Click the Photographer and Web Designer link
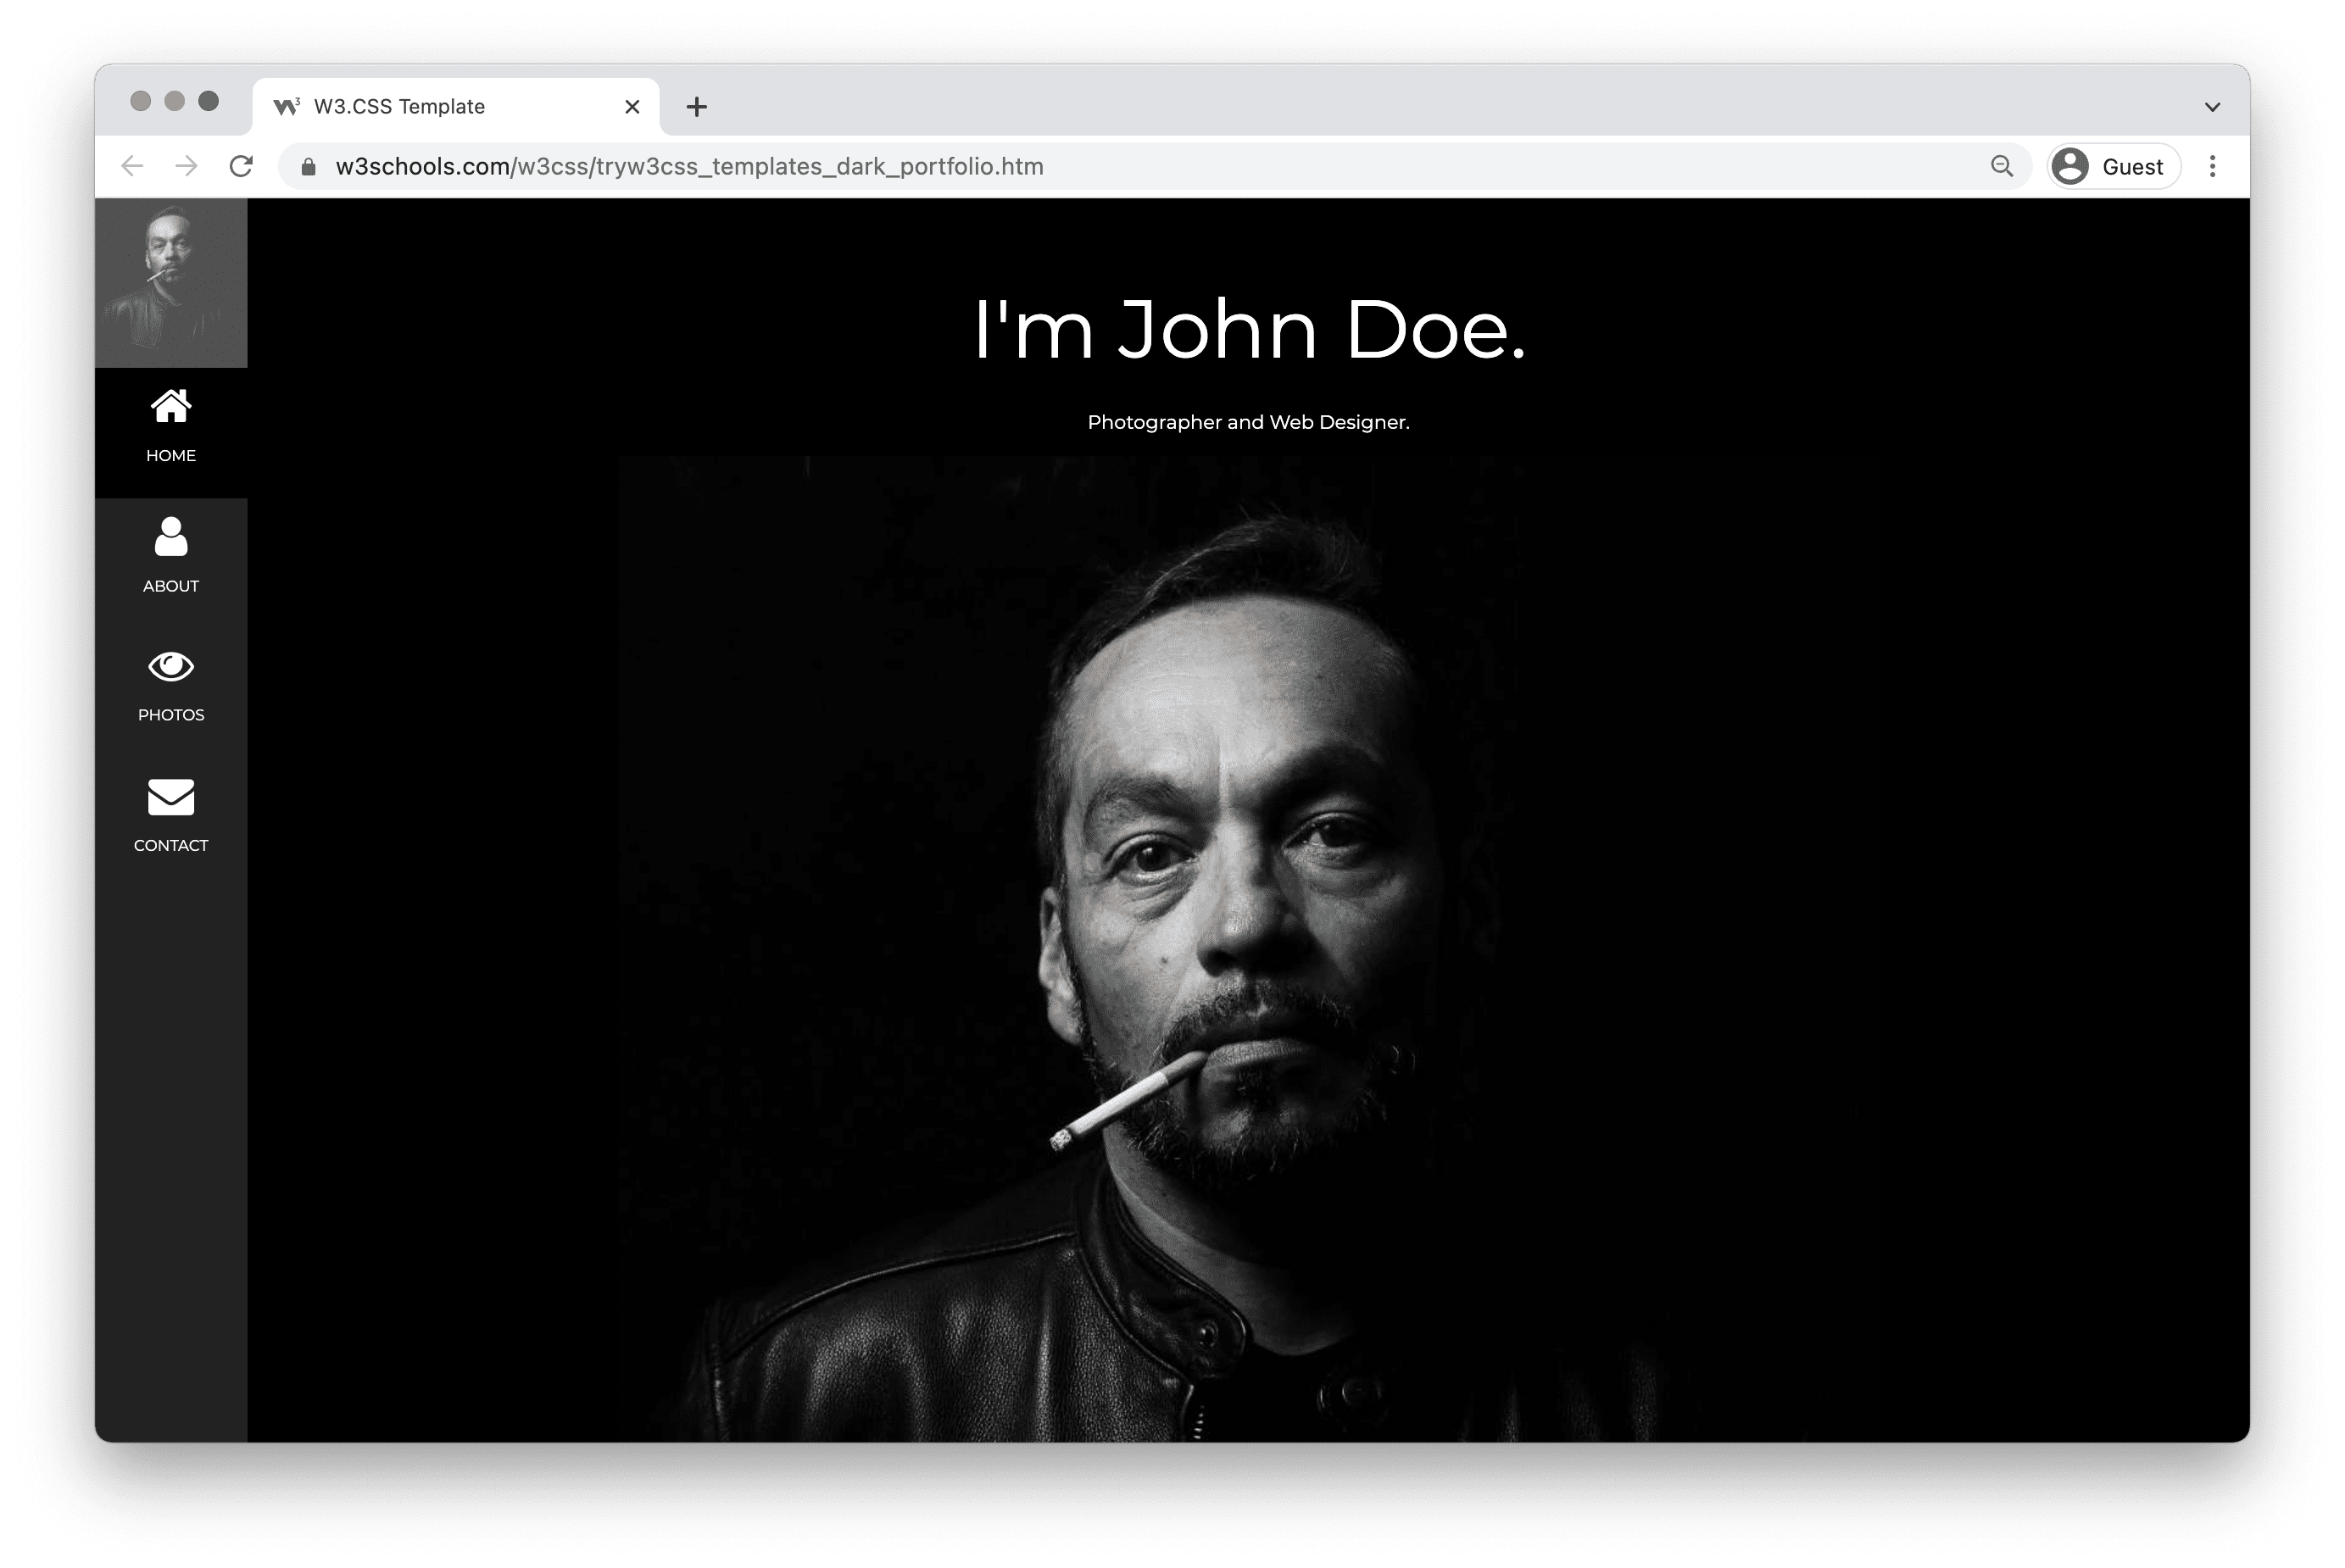Viewport: 2345px width, 1568px height. coord(1246,420)
